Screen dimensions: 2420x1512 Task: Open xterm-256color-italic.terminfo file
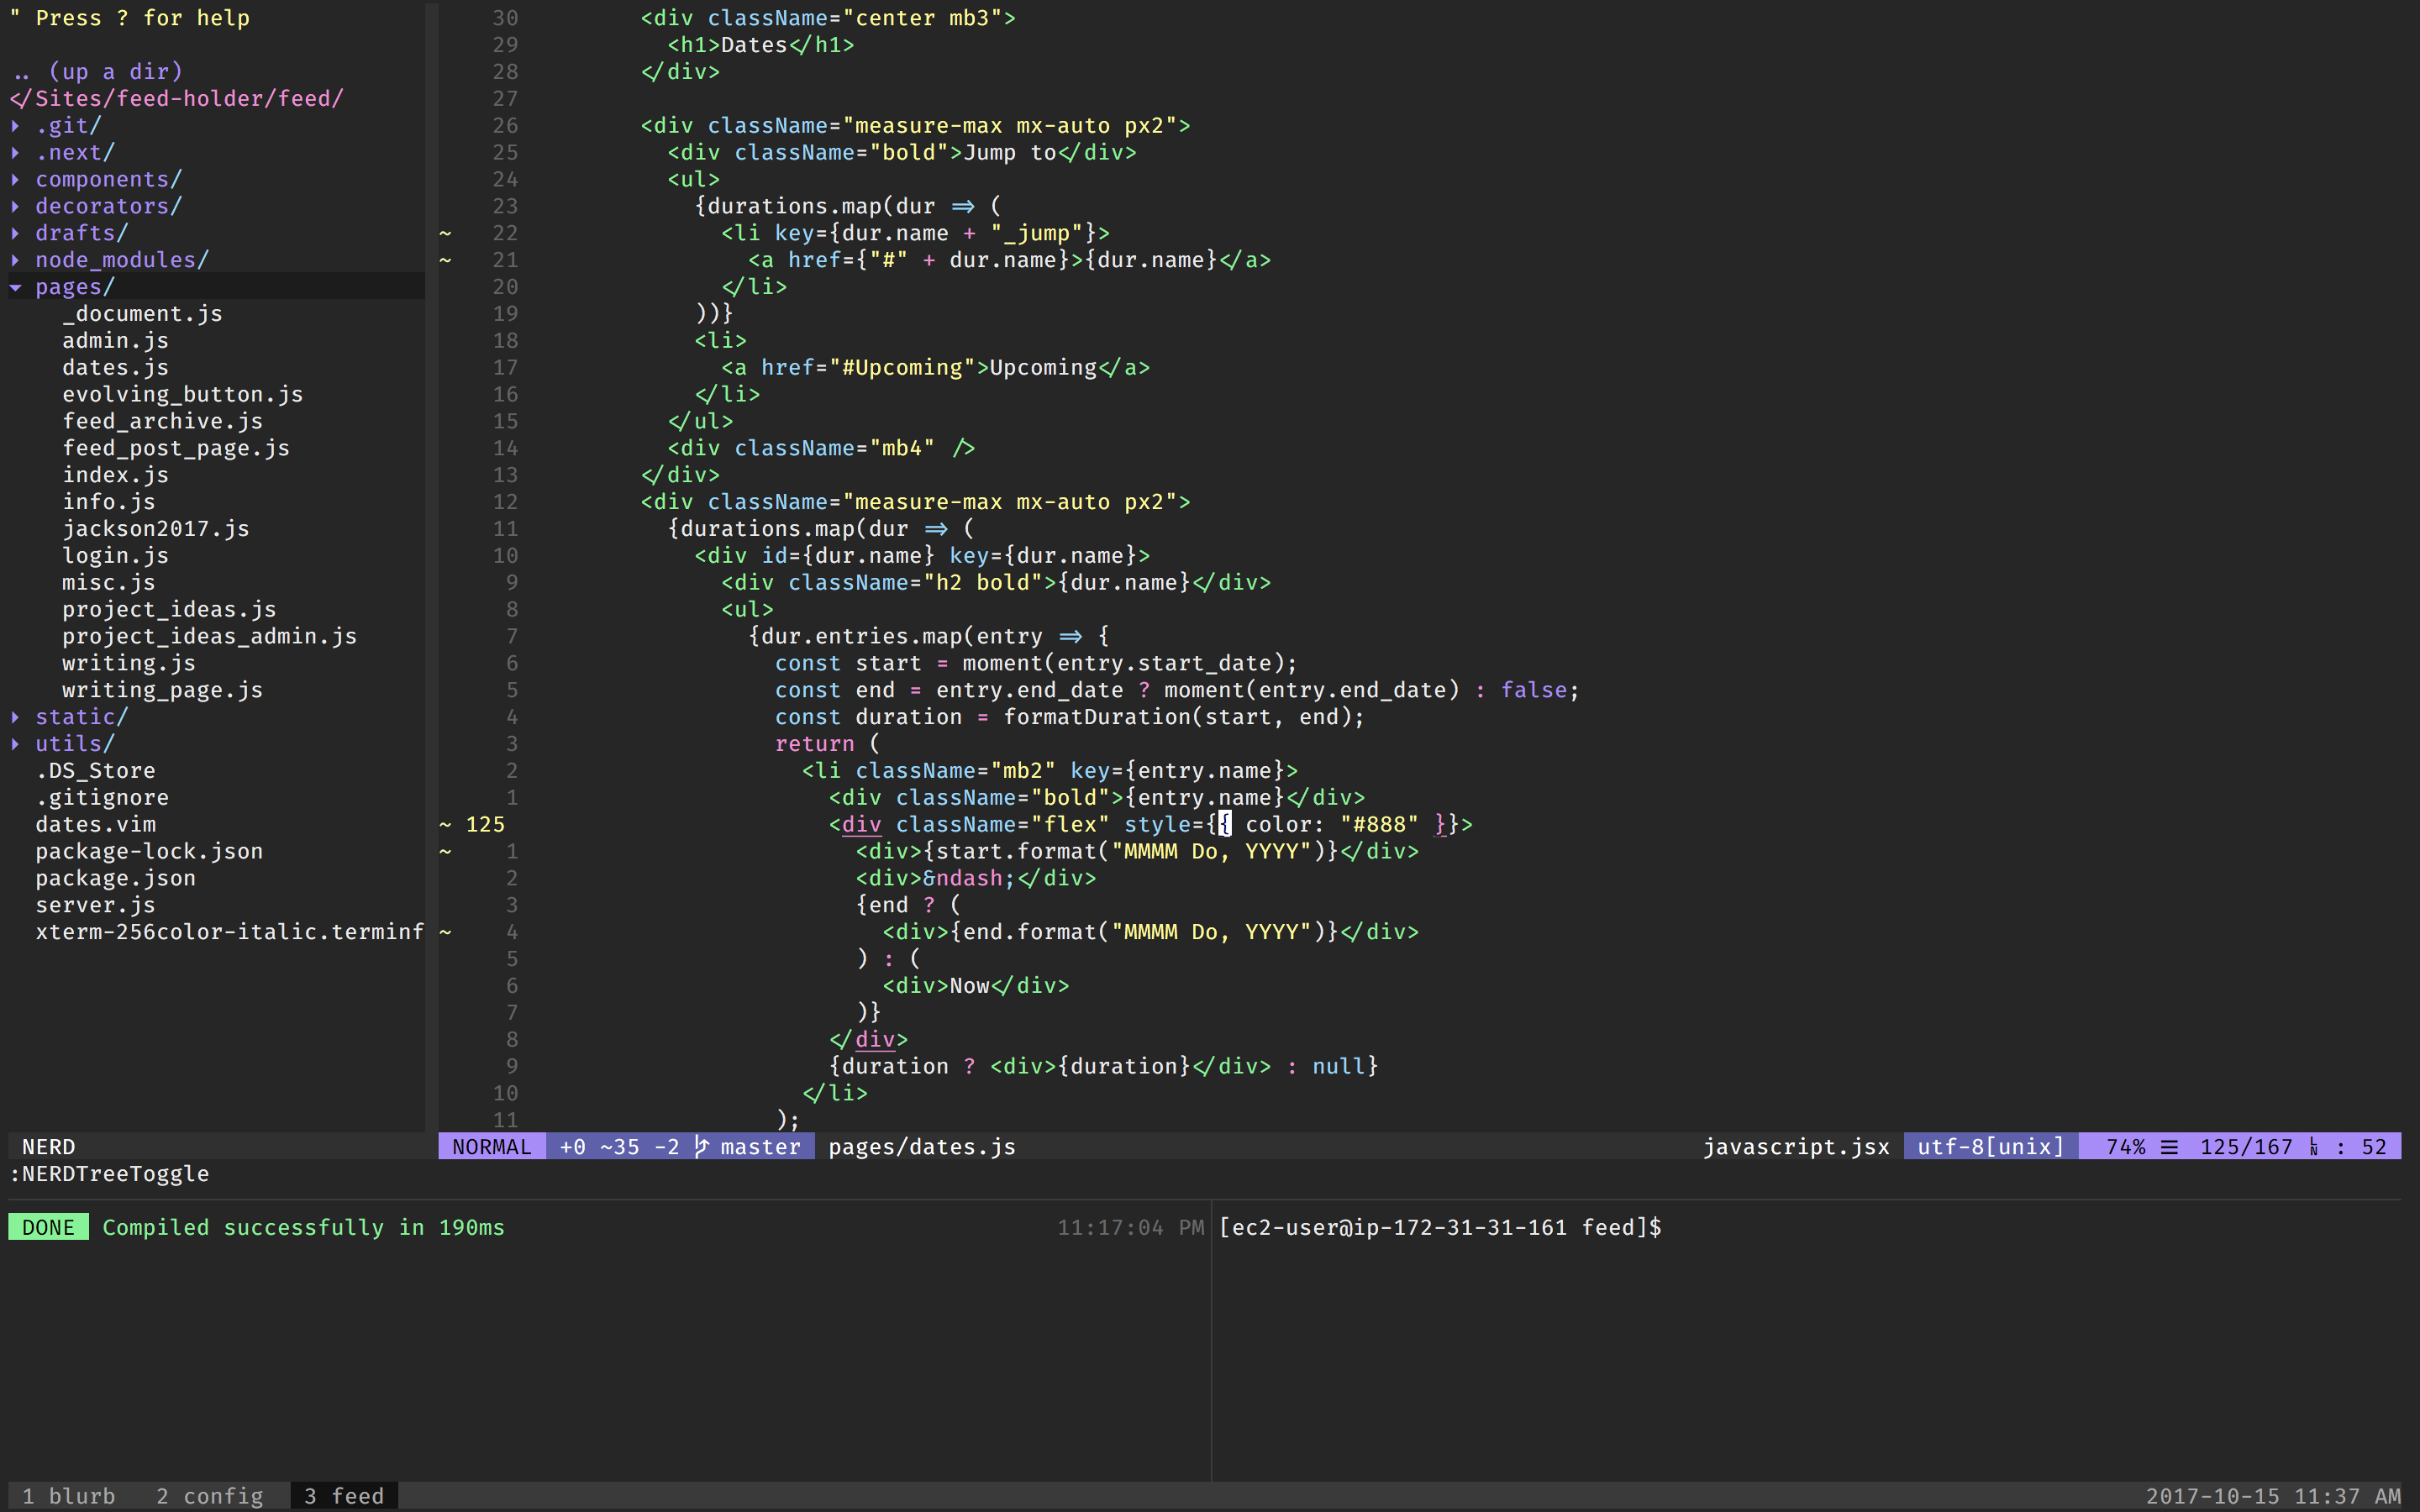[230, 932]
